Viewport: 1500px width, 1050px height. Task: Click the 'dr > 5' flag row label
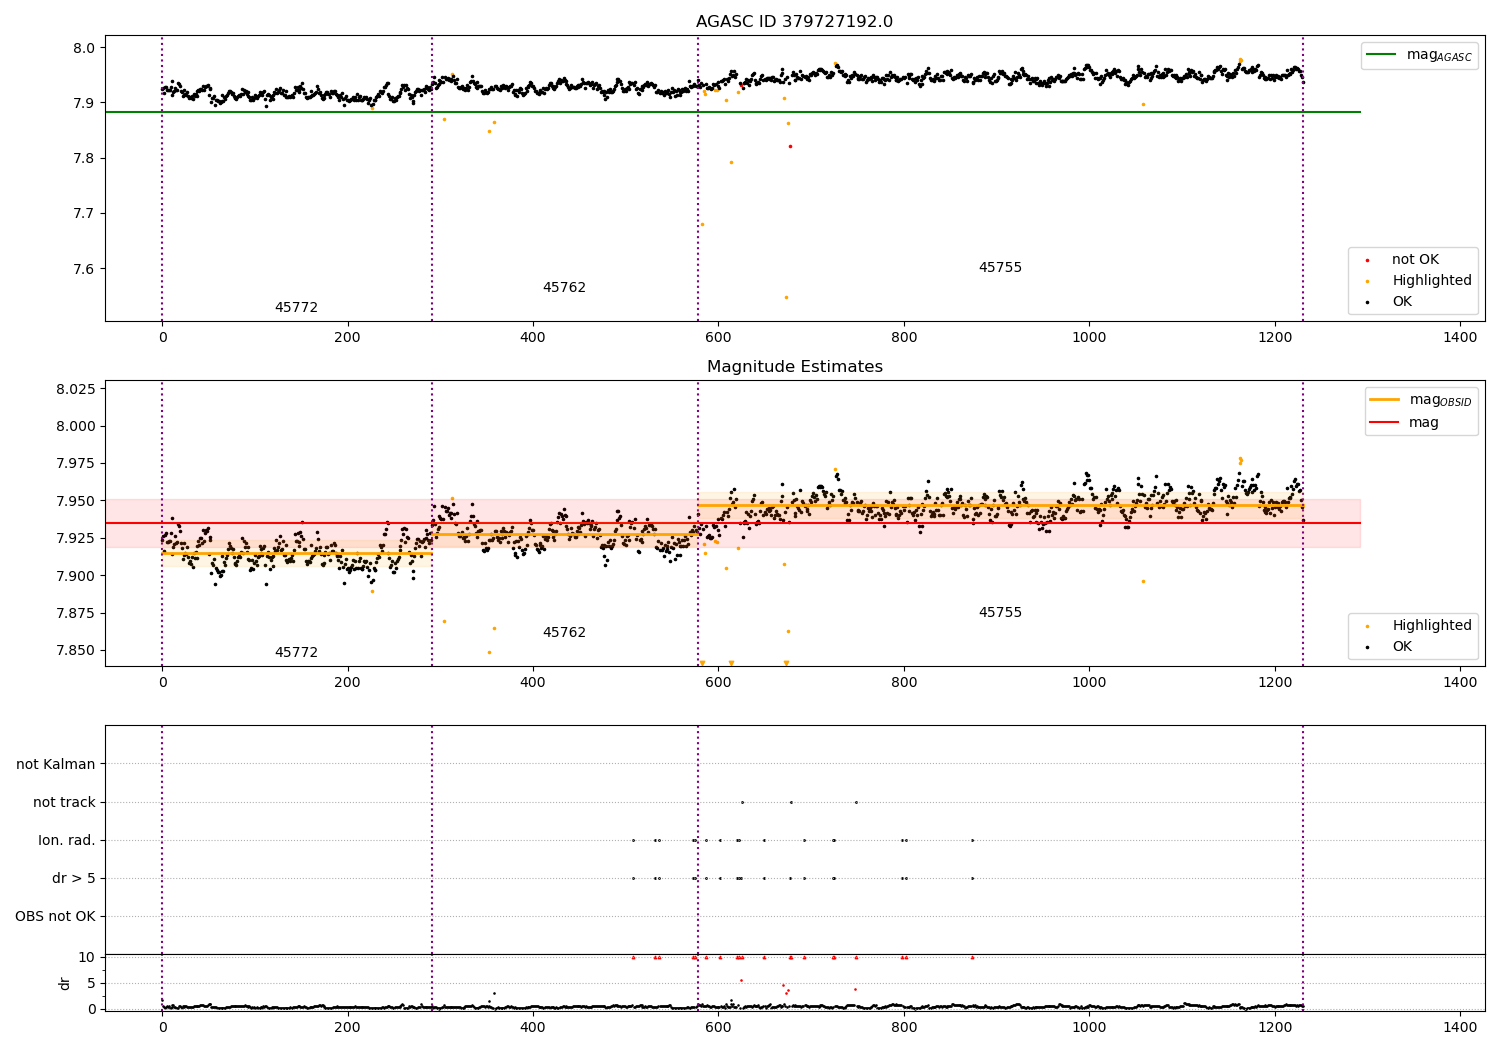pyautogui.click(x=74, y=878)
